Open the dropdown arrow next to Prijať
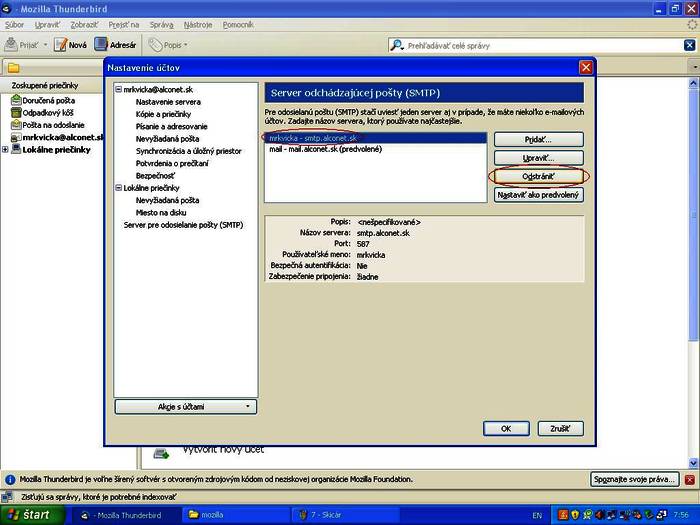700x525 pixels. 45,45
